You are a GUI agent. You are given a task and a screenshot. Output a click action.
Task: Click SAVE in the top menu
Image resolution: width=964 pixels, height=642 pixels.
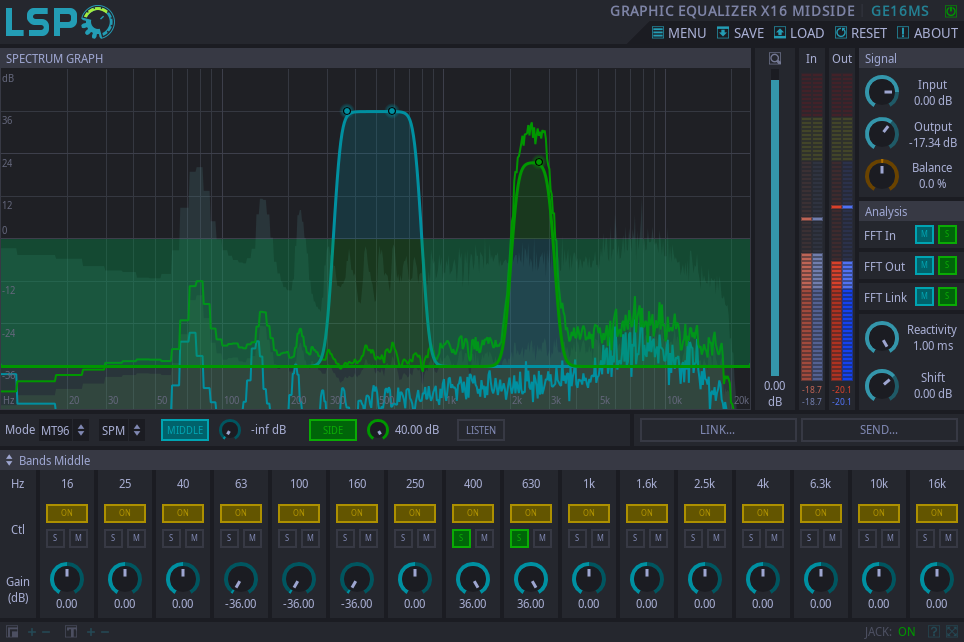pyautogui.click(x=740, y=33)
